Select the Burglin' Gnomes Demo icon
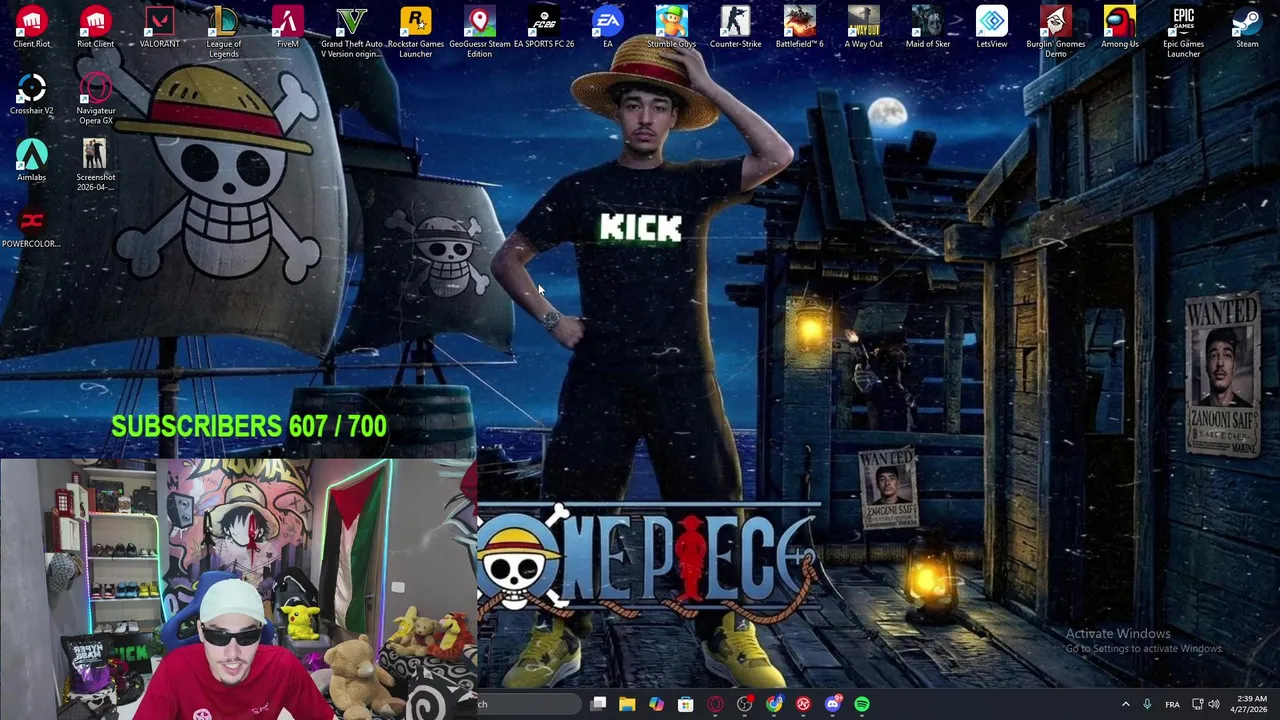Viewport: 1280px width, 720px height. pyautogui.click(x=1055, y=32)
